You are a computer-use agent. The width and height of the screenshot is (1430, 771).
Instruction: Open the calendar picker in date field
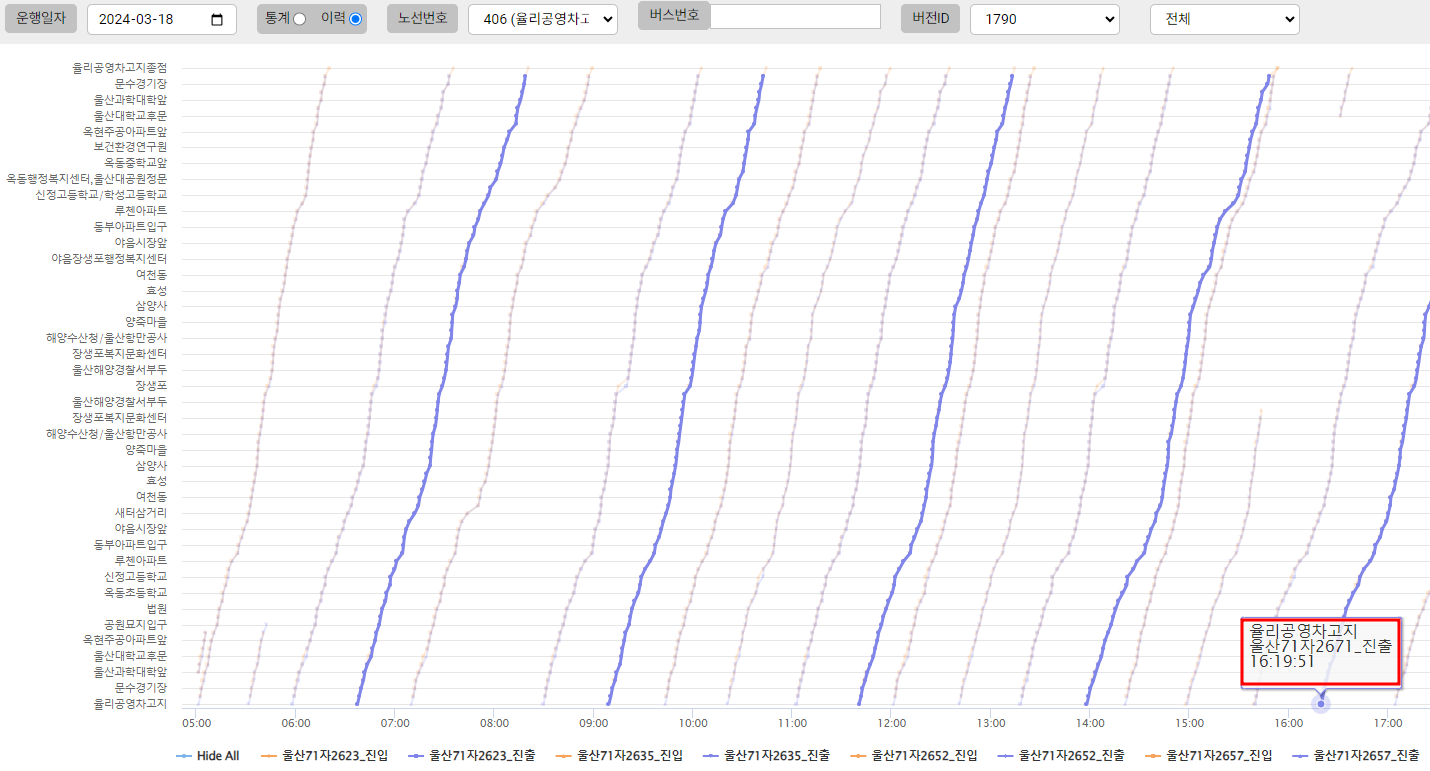218,20
